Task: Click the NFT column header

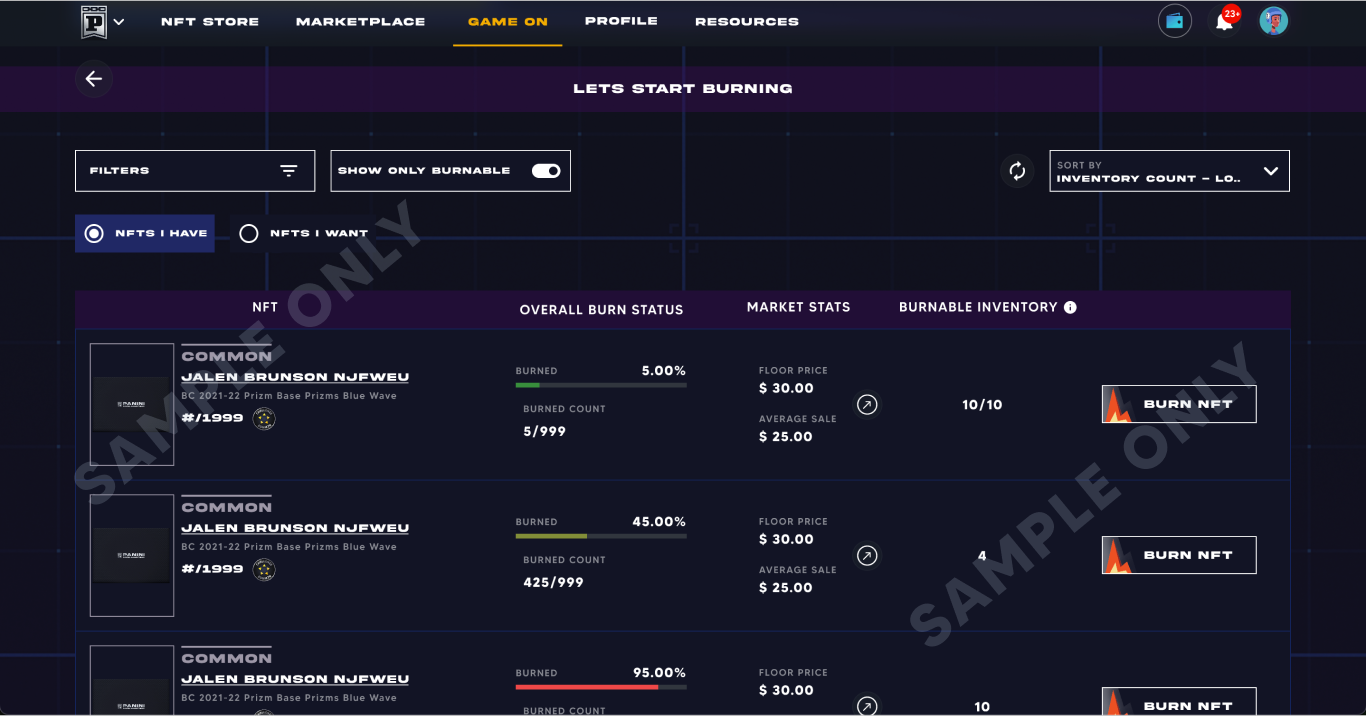Action: [265, 307]
